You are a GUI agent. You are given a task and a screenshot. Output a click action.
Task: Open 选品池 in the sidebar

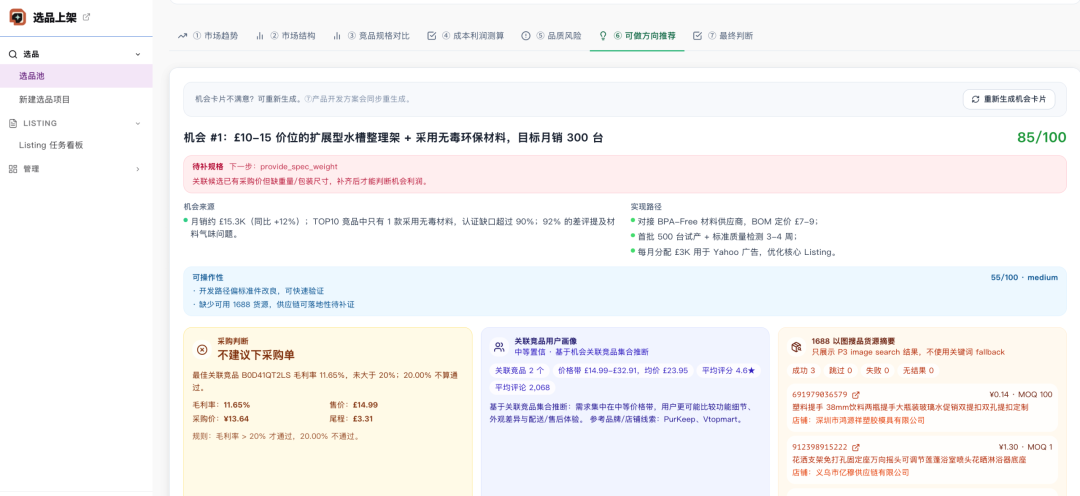coord(76,76)
